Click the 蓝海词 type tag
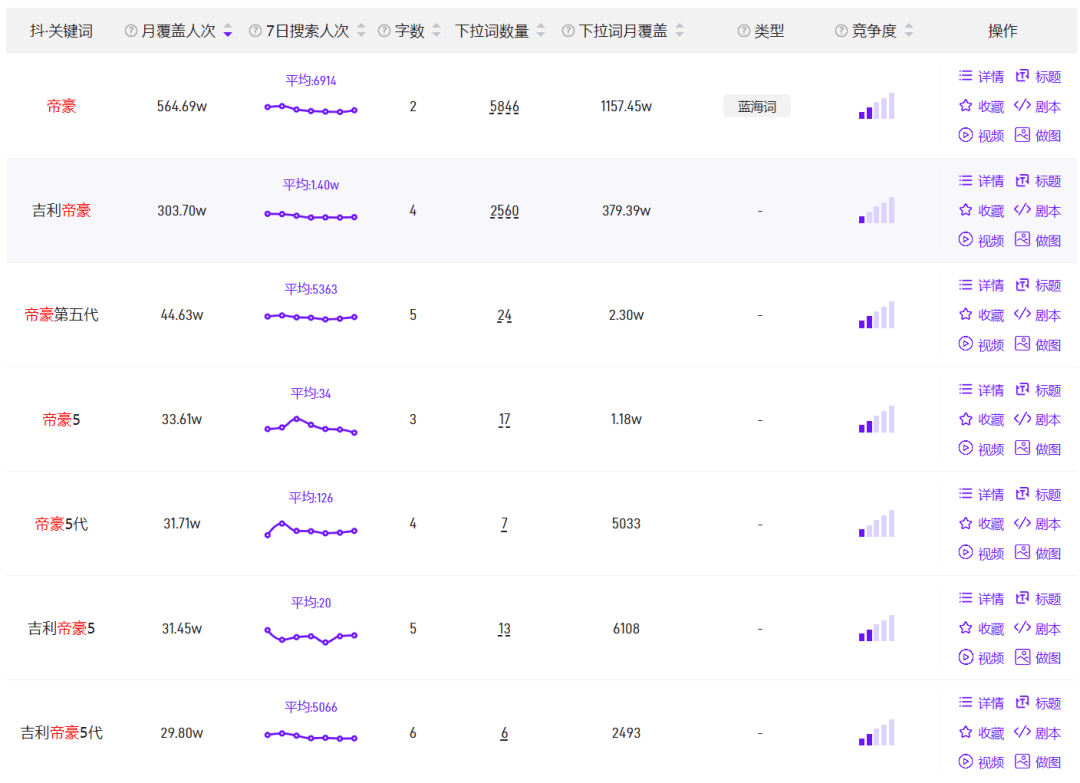Screen dimensions: 1080x783 click(x=757, y=107)
